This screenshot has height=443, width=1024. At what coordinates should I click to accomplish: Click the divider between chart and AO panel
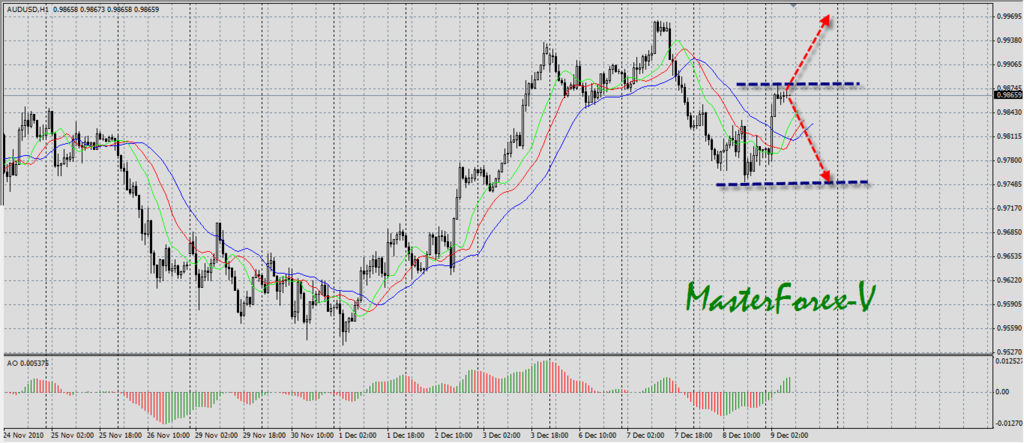click(500, 353)
